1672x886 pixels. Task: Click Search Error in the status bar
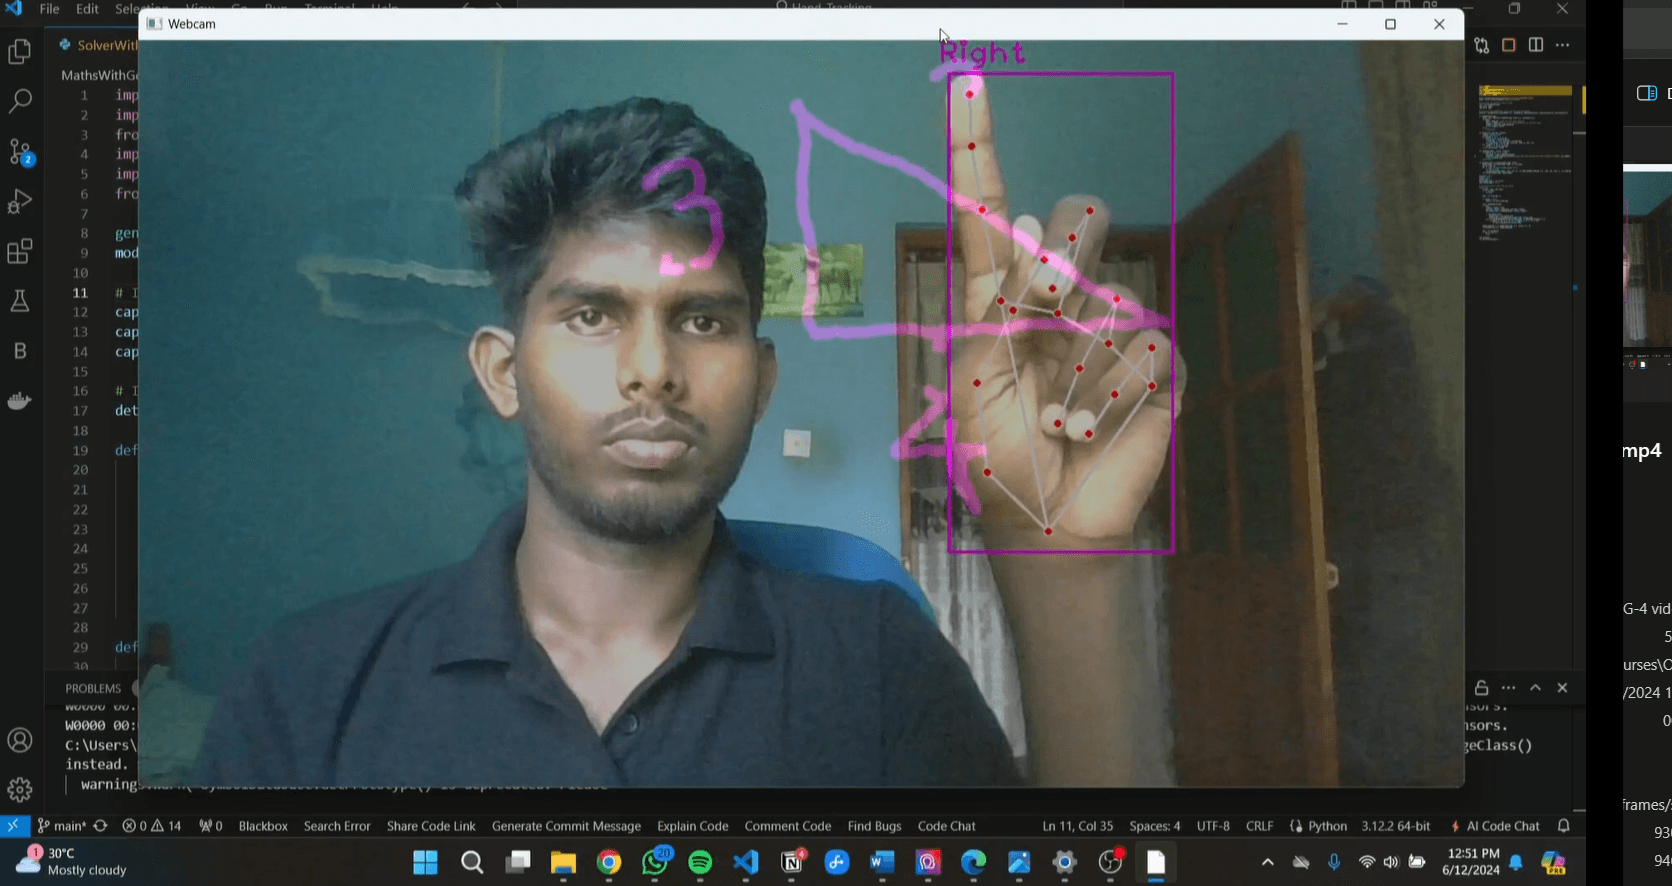337,826
